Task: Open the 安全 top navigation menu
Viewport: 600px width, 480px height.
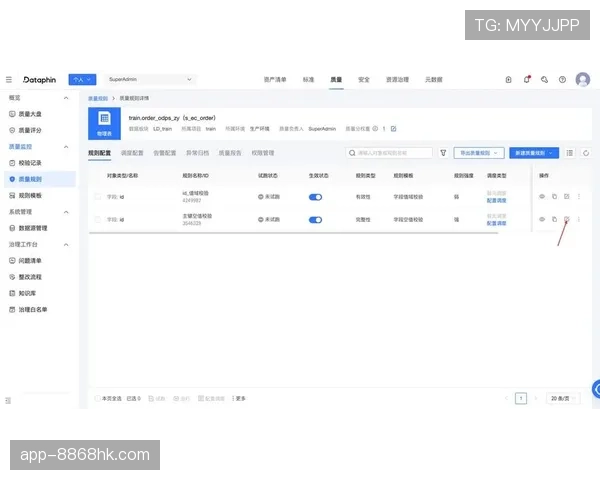Action: (x=364, y=79)
